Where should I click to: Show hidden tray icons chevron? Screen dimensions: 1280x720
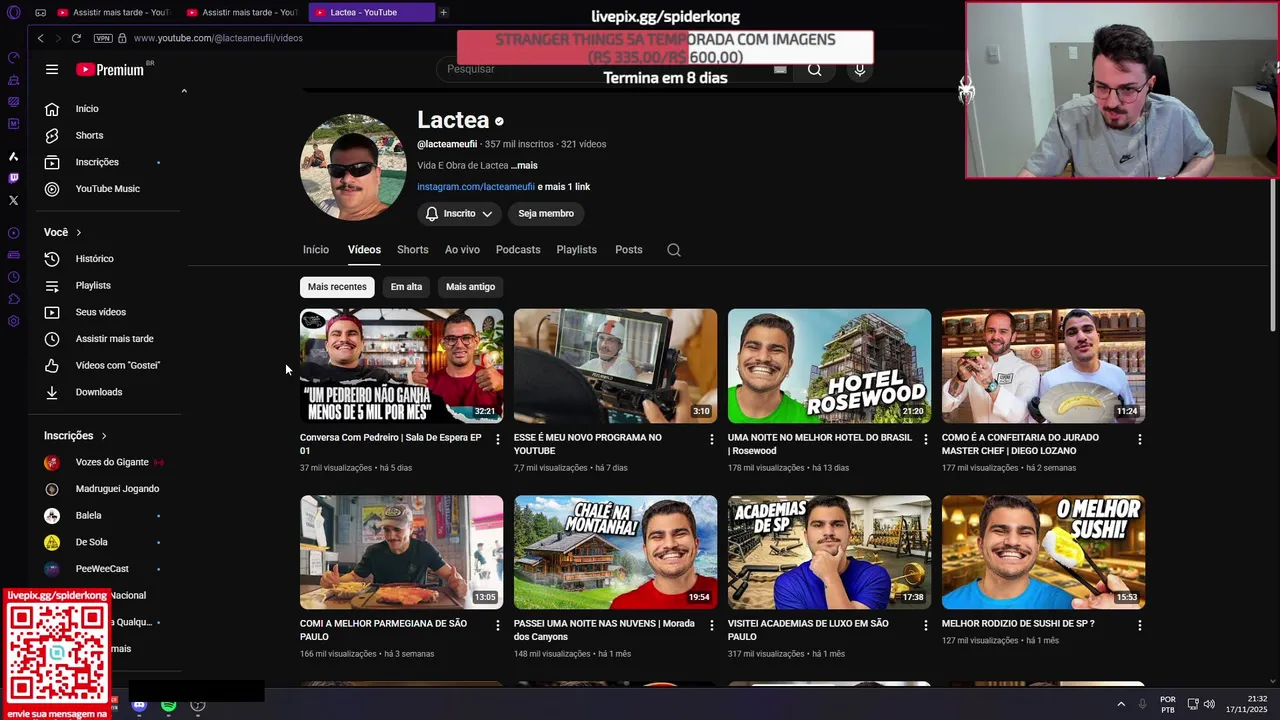(x=1121, y=704)
